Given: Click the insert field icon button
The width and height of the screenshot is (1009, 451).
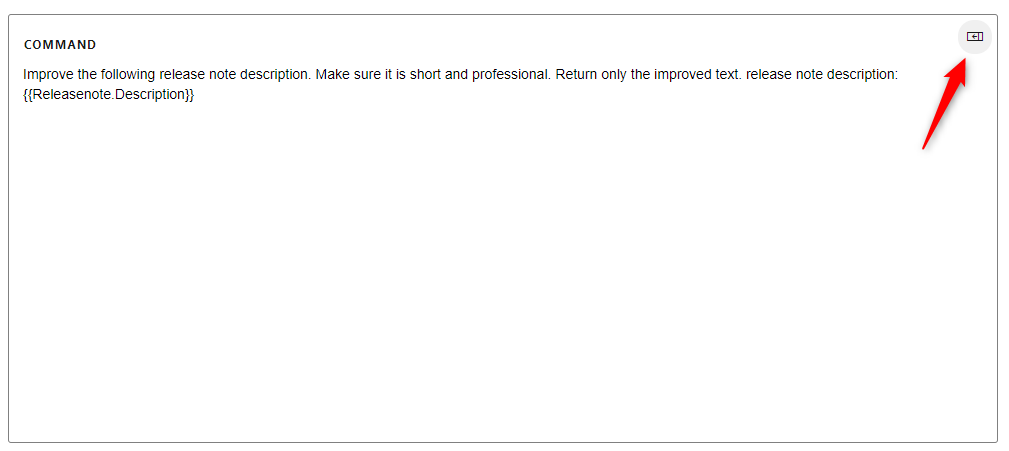Looking at the screenshot, I should click(975, 37).
